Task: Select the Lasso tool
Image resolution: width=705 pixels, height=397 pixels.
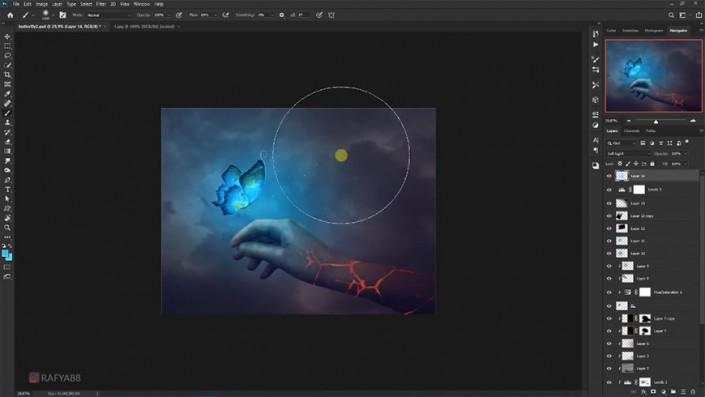Action: (x=7, y=56)
